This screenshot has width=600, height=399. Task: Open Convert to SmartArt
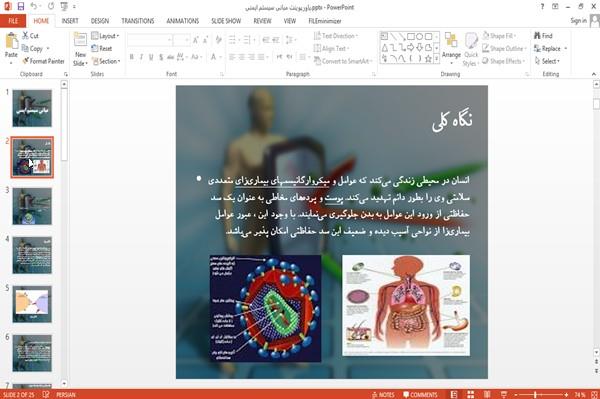coord(343,61)
